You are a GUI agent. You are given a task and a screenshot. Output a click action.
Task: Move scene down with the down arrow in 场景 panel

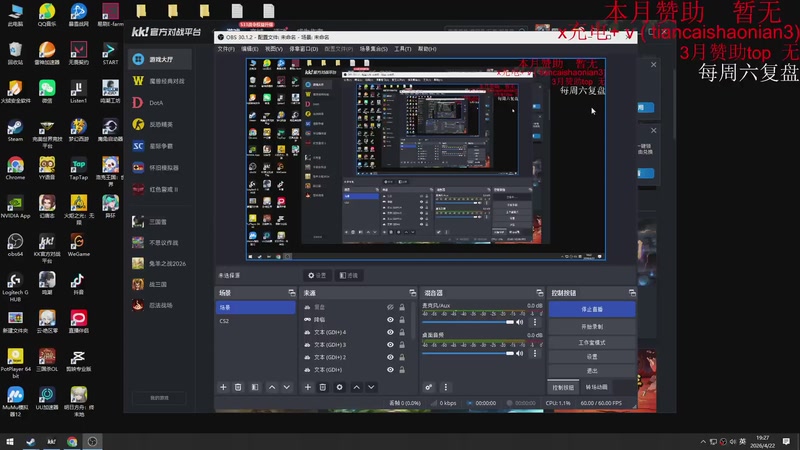coord(287,387)
